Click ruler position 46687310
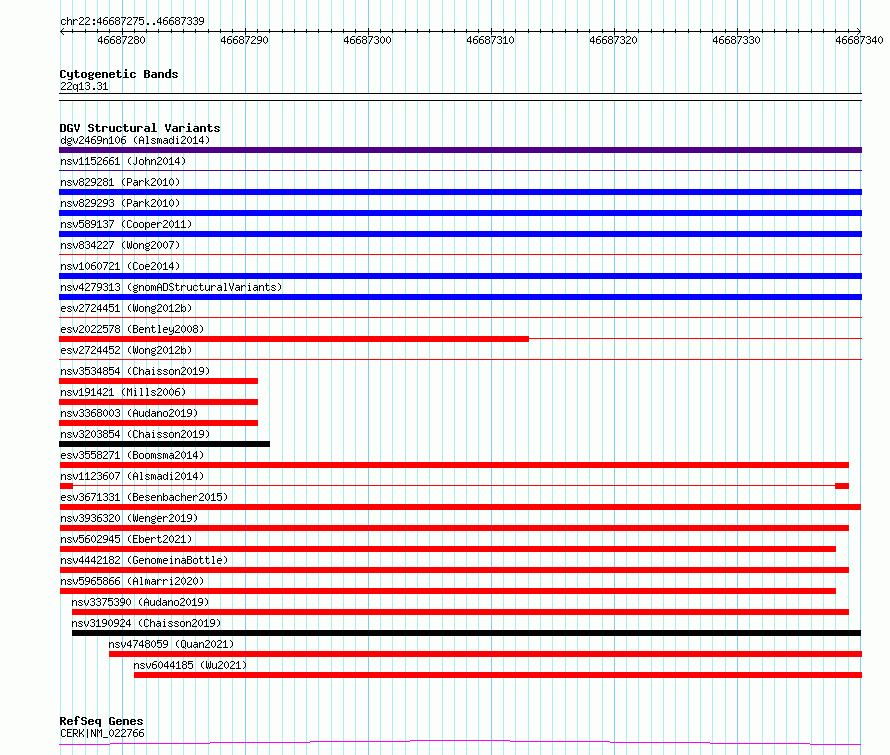 pyautogui.click(x=490, y=40)
